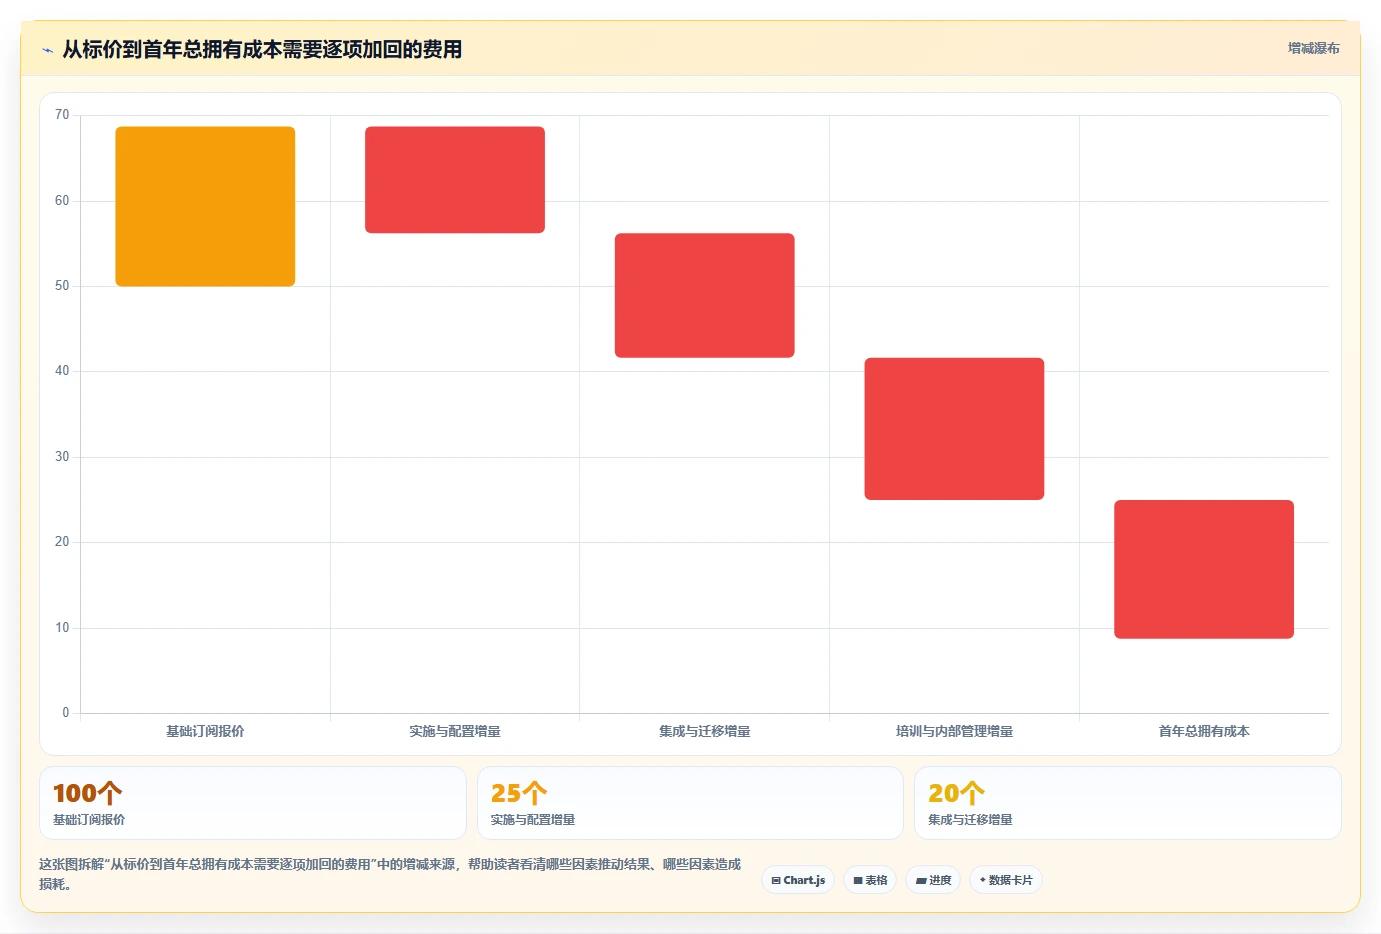This screenshot has width=1381, height=934.
Task: Click the lightning icon beside the chart title
Action: coord(47,50)
